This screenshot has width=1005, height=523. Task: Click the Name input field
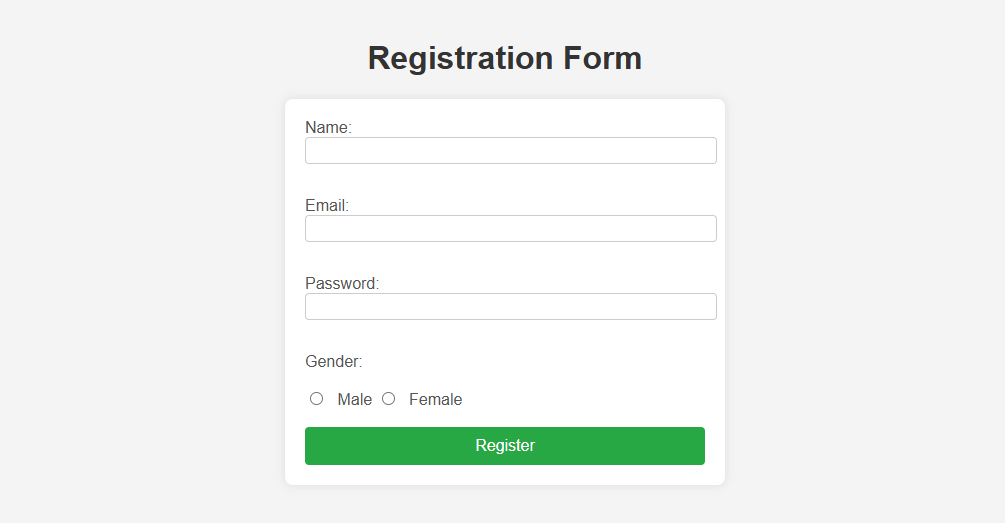(510, 151)
